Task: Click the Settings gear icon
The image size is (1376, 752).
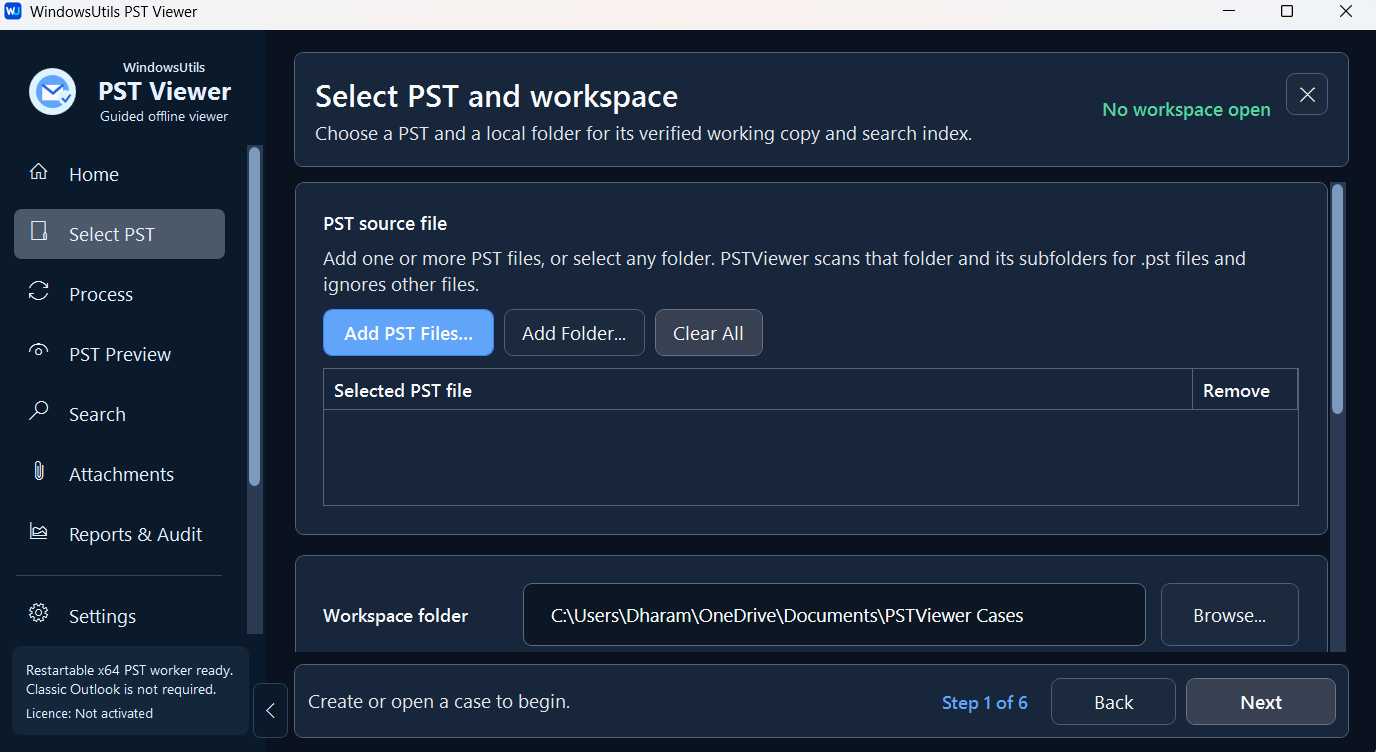Action: [39, 613]
